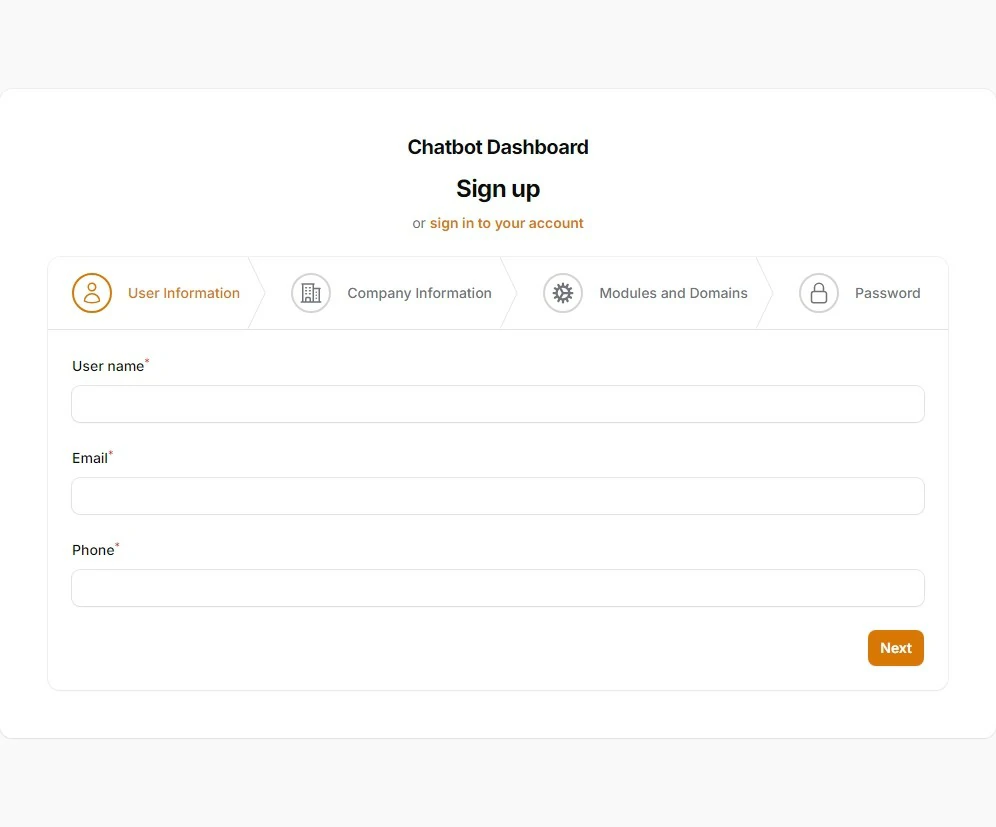Focus the User name input field
This screenshot has width=996, height=827.
(497, 404)
